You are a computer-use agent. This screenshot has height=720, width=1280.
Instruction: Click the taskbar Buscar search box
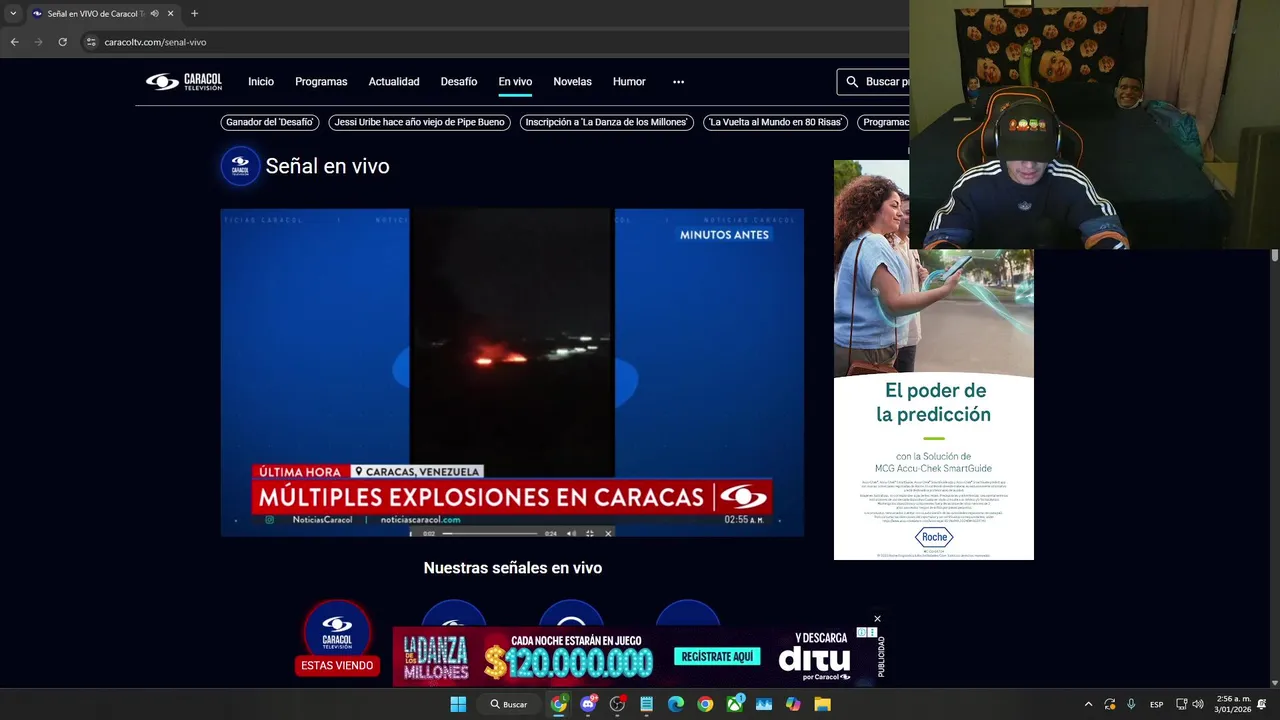(510, 704)
